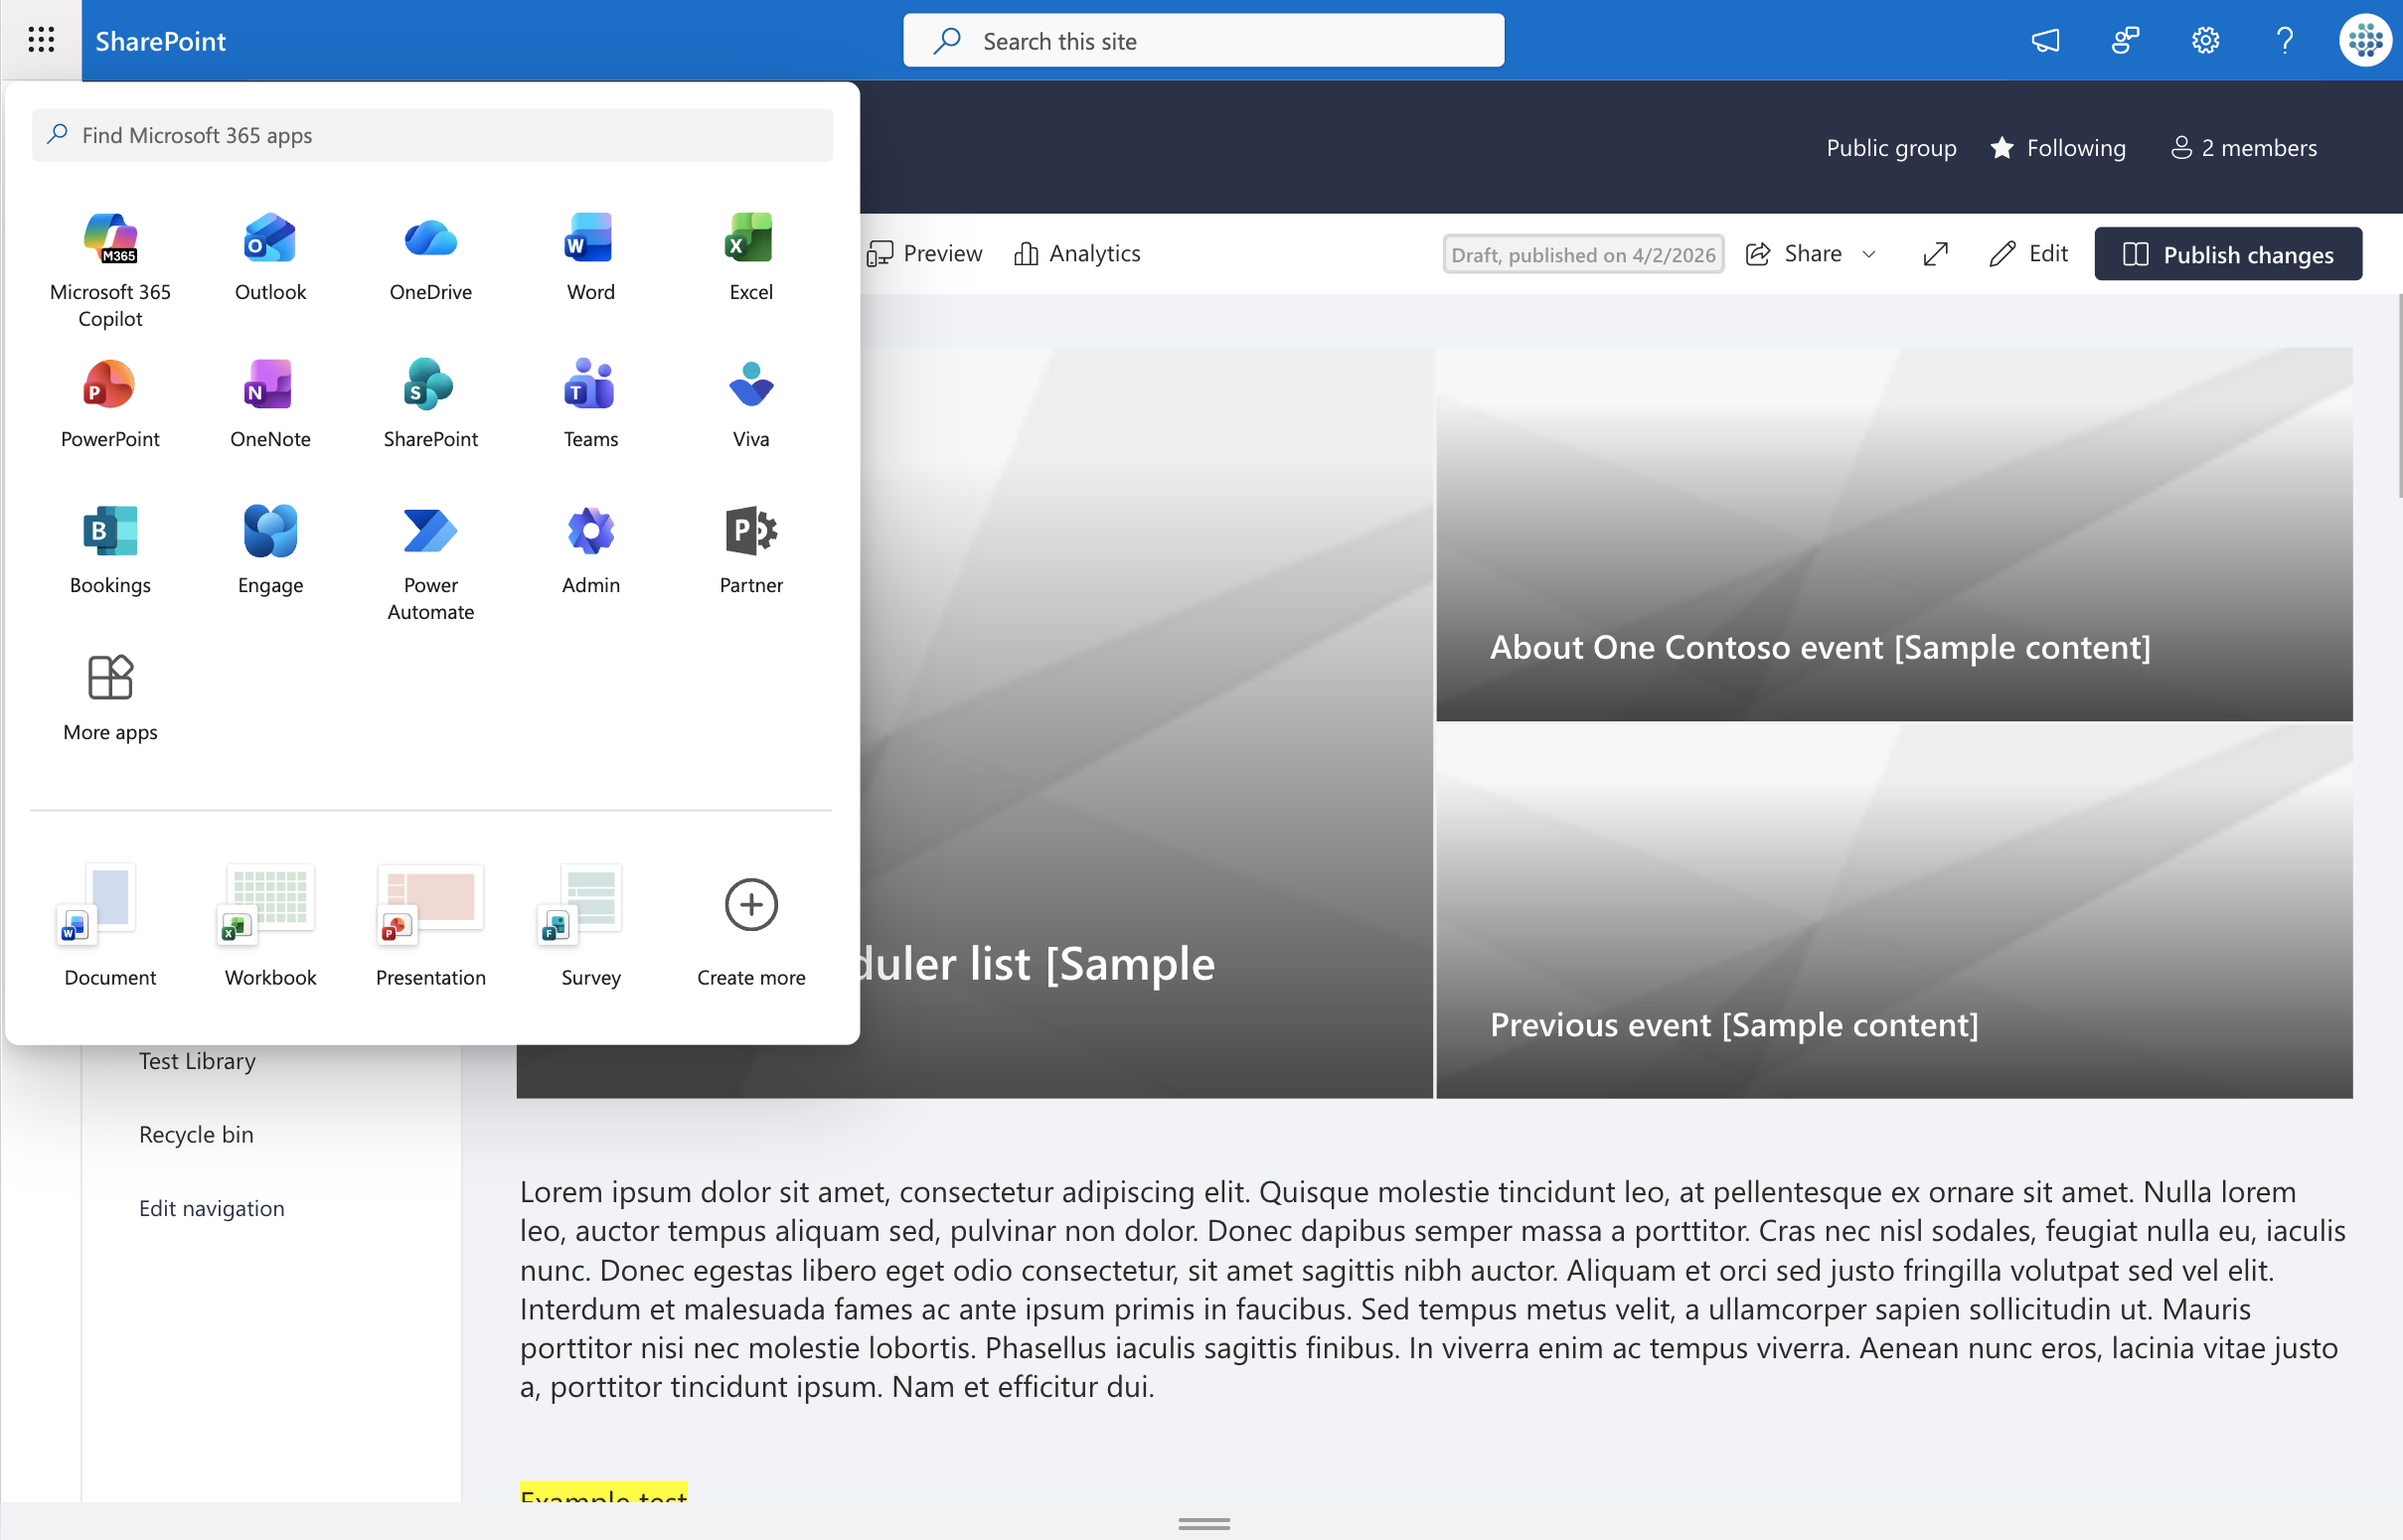
Task: Click Edit navigation link
Action: coord(211,1208)
